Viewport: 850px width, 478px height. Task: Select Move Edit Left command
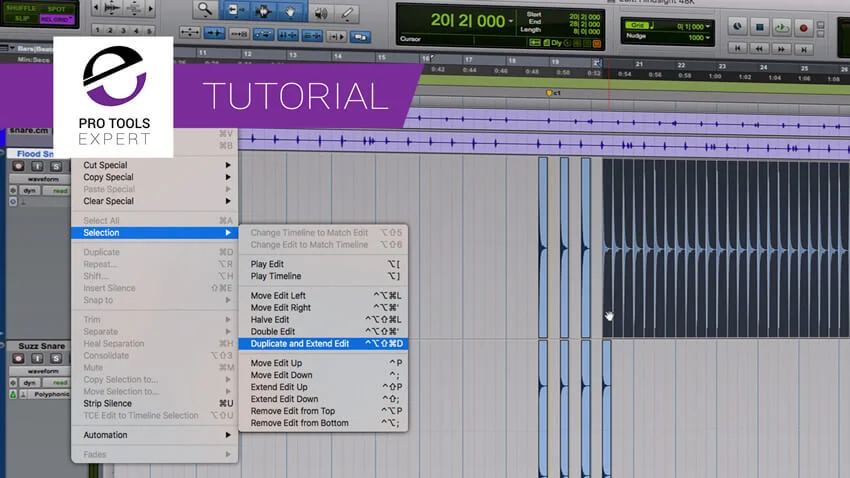coord(323,295)
